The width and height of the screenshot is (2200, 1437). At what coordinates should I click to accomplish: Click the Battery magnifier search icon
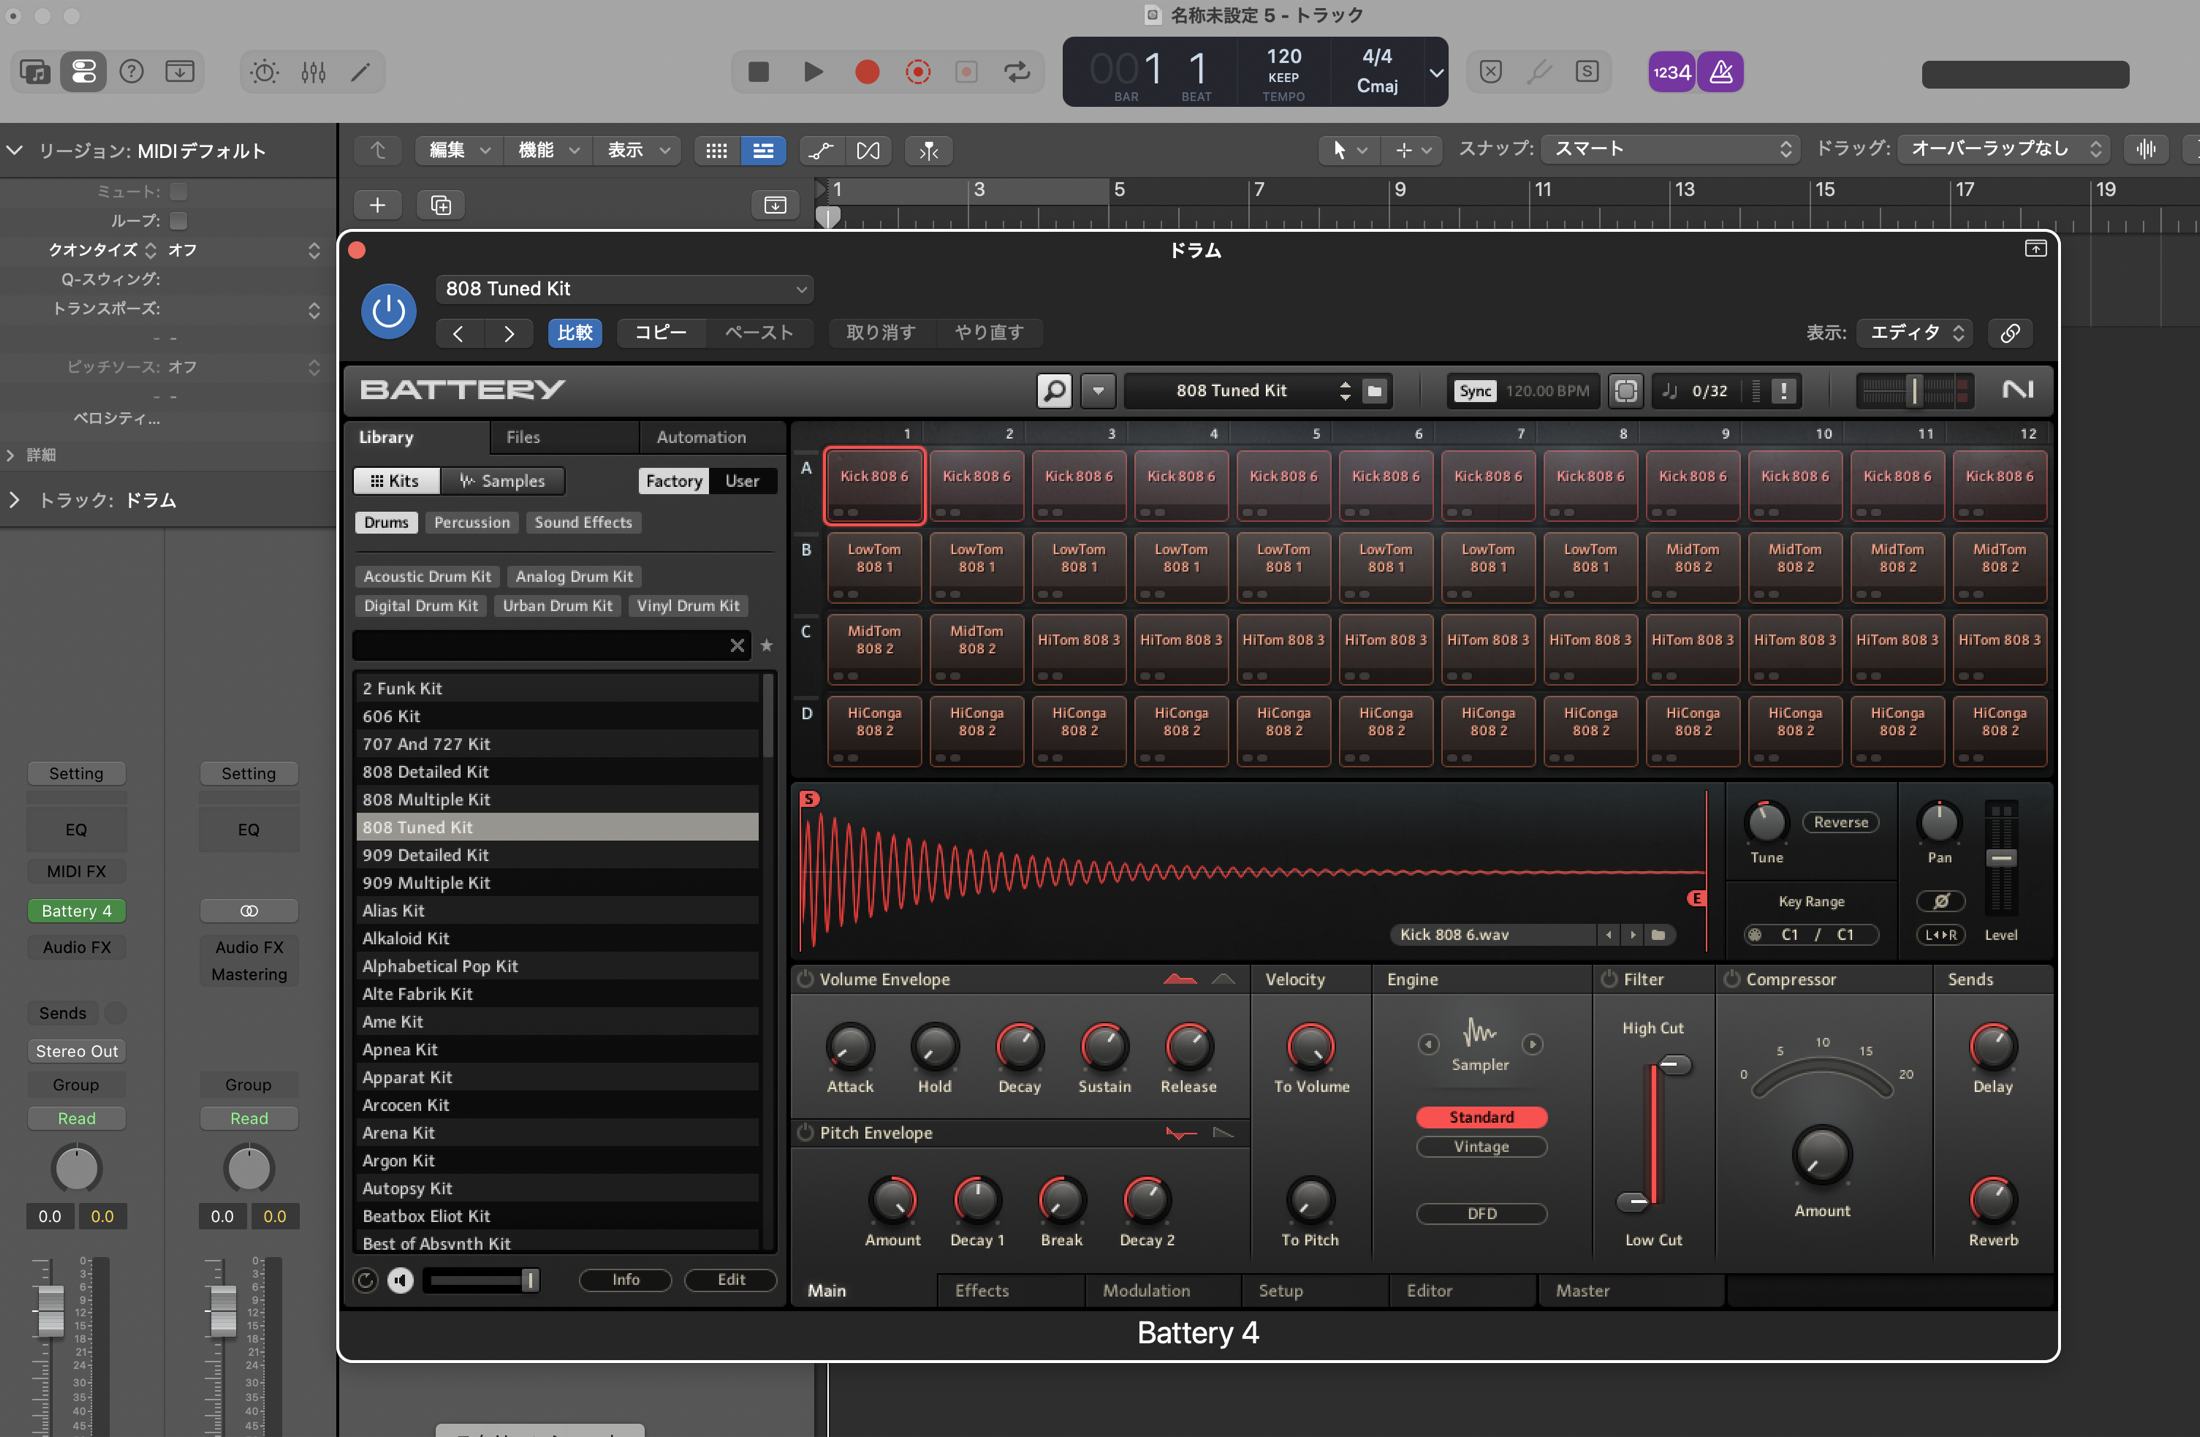pyautogui.click(x=1054, y=390)
